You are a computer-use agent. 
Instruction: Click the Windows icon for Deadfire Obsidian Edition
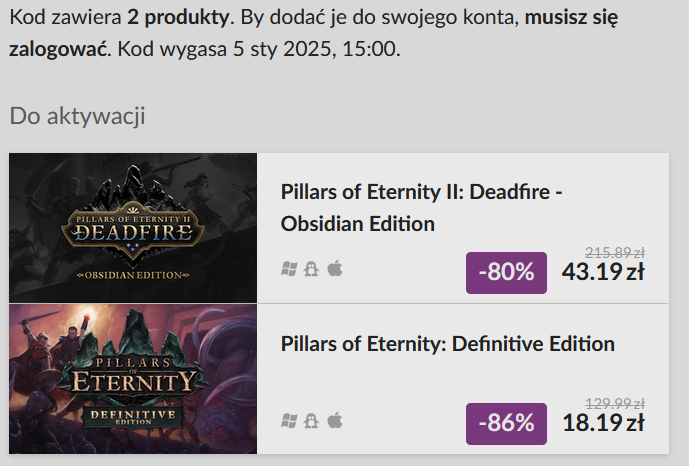pyautogui.click(x=289, y=270)
